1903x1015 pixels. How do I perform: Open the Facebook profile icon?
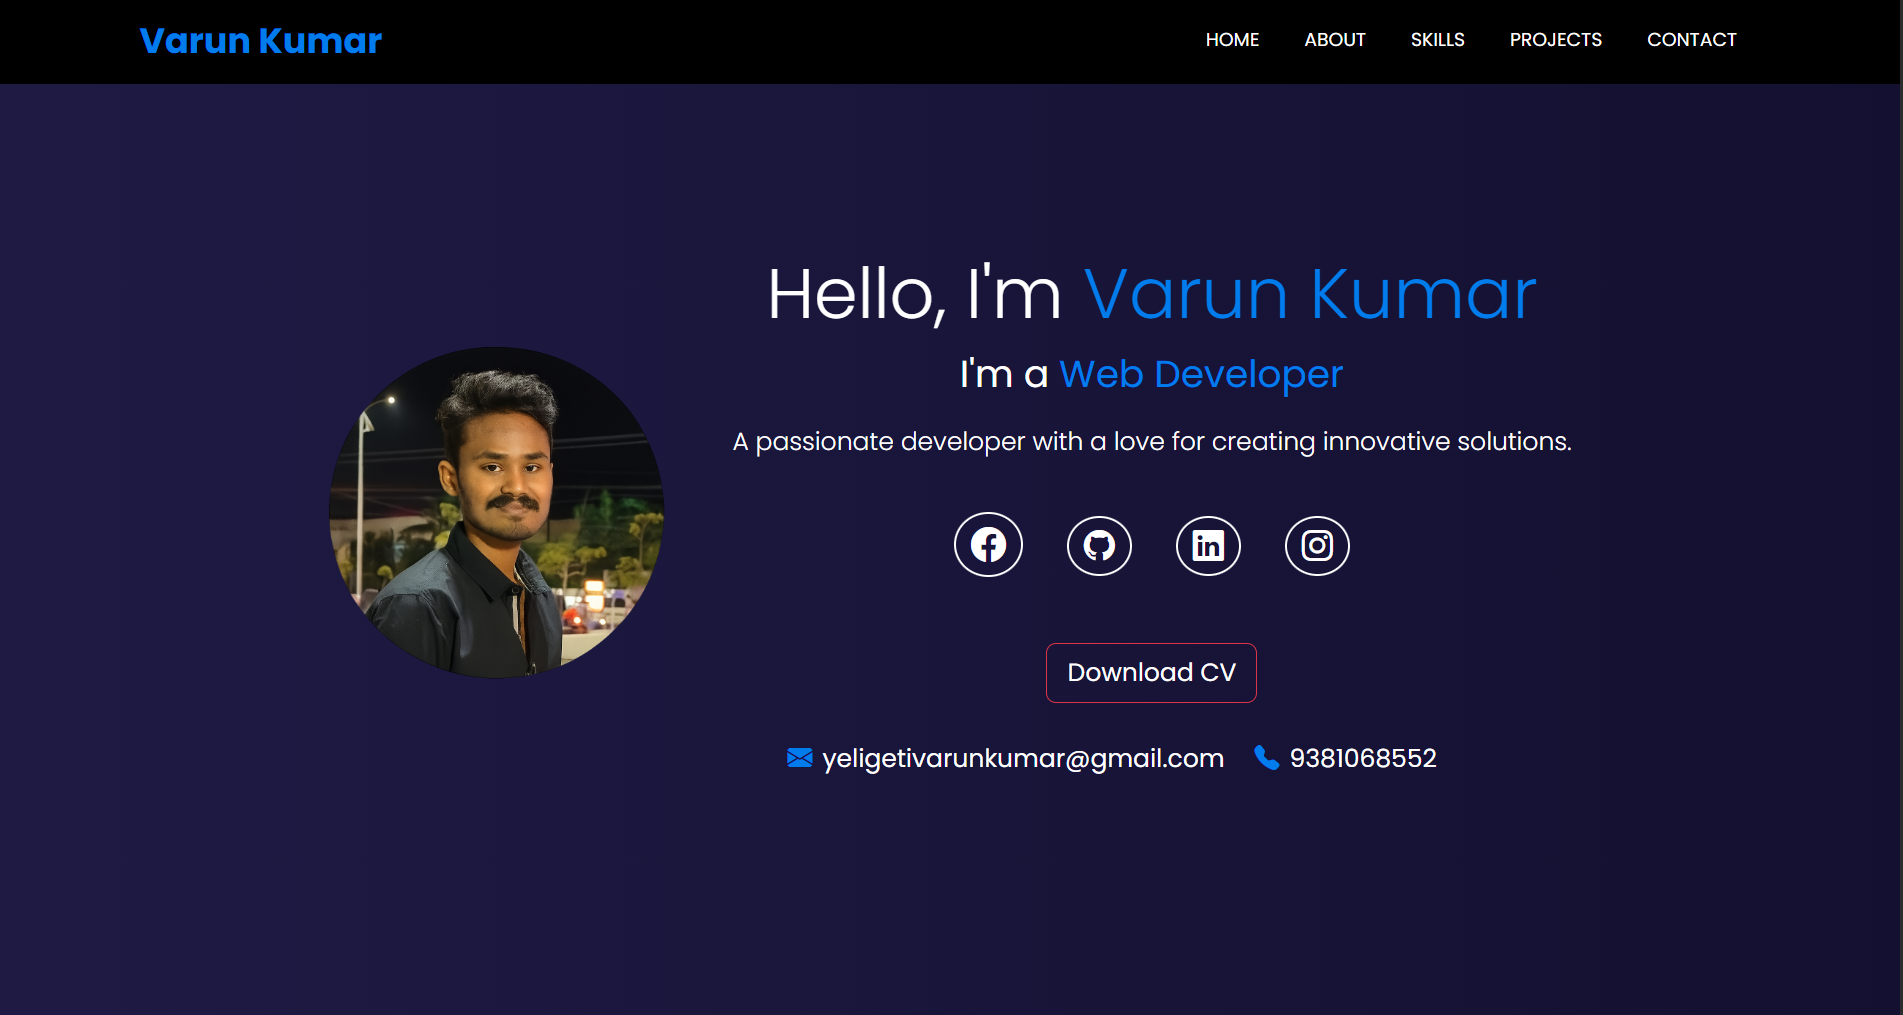[x=988, y=545]
